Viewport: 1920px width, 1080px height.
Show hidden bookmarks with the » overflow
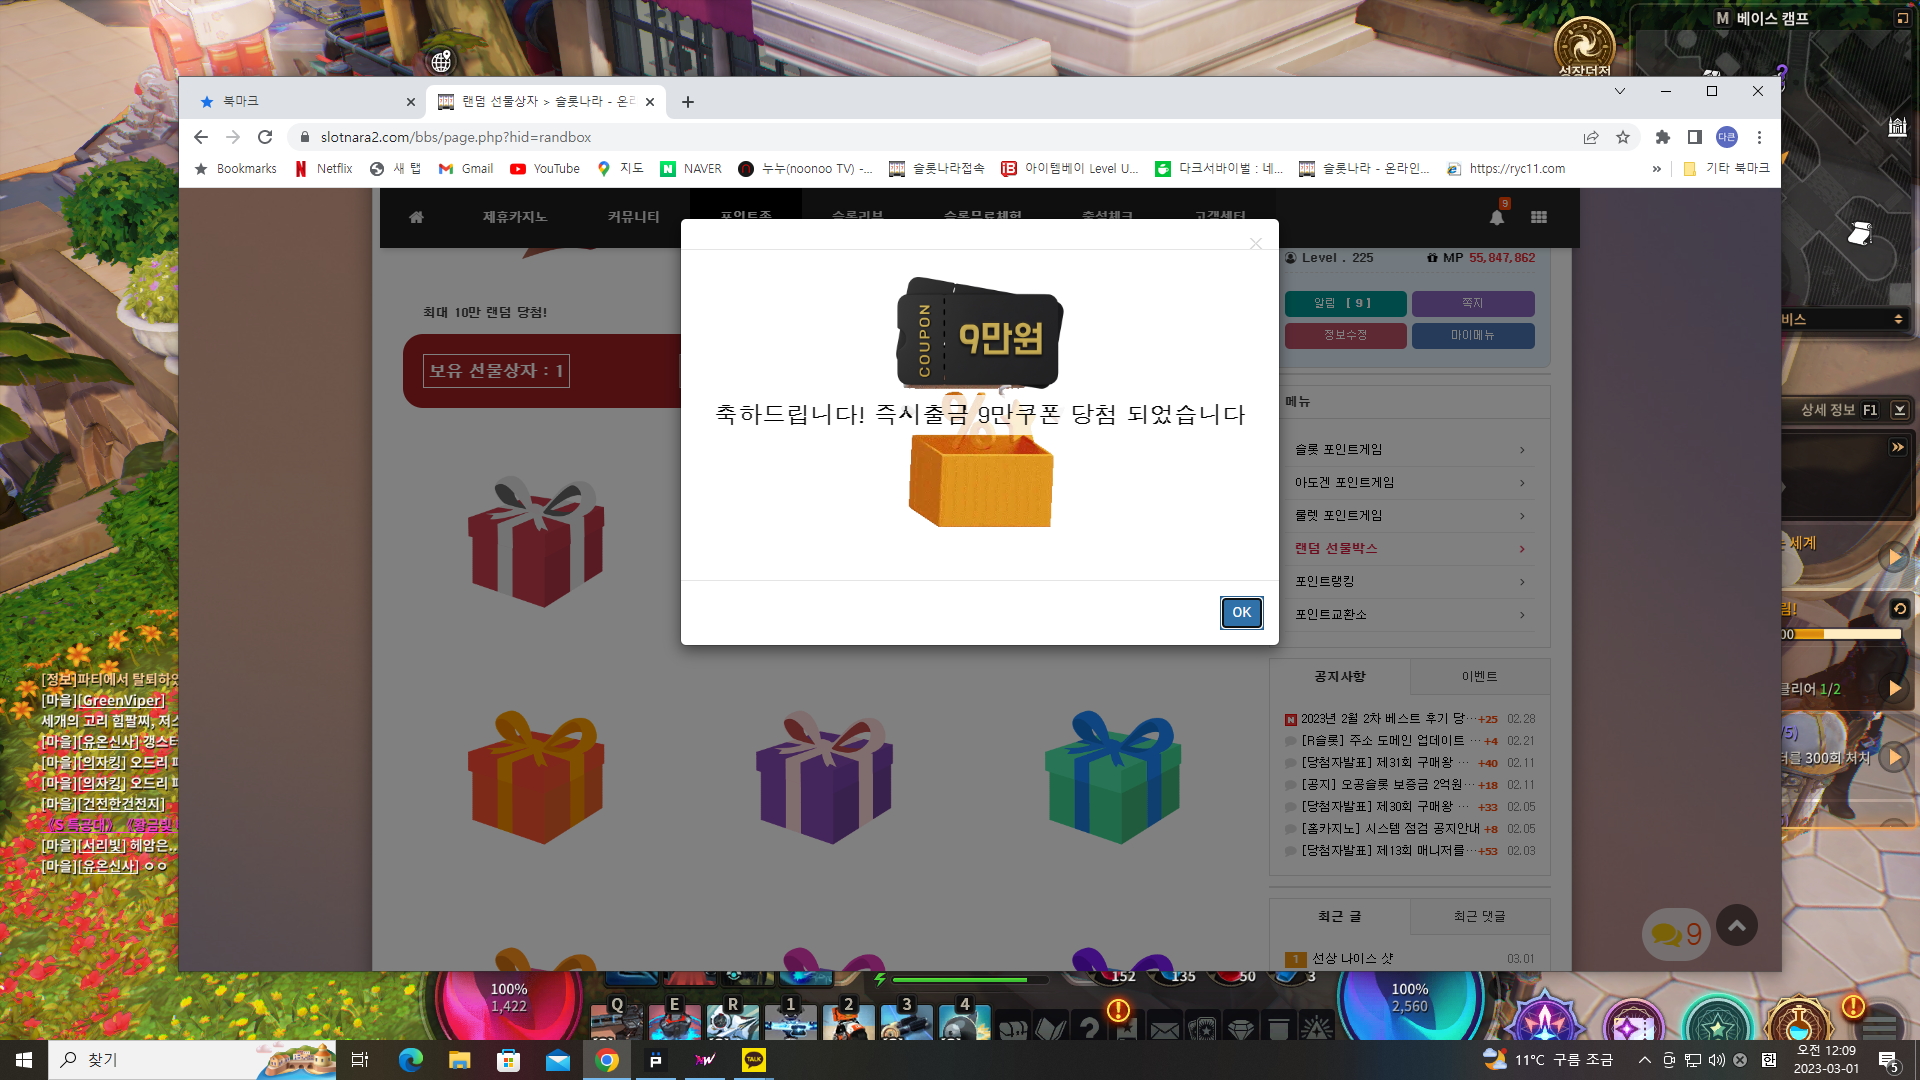(1657, 169)
